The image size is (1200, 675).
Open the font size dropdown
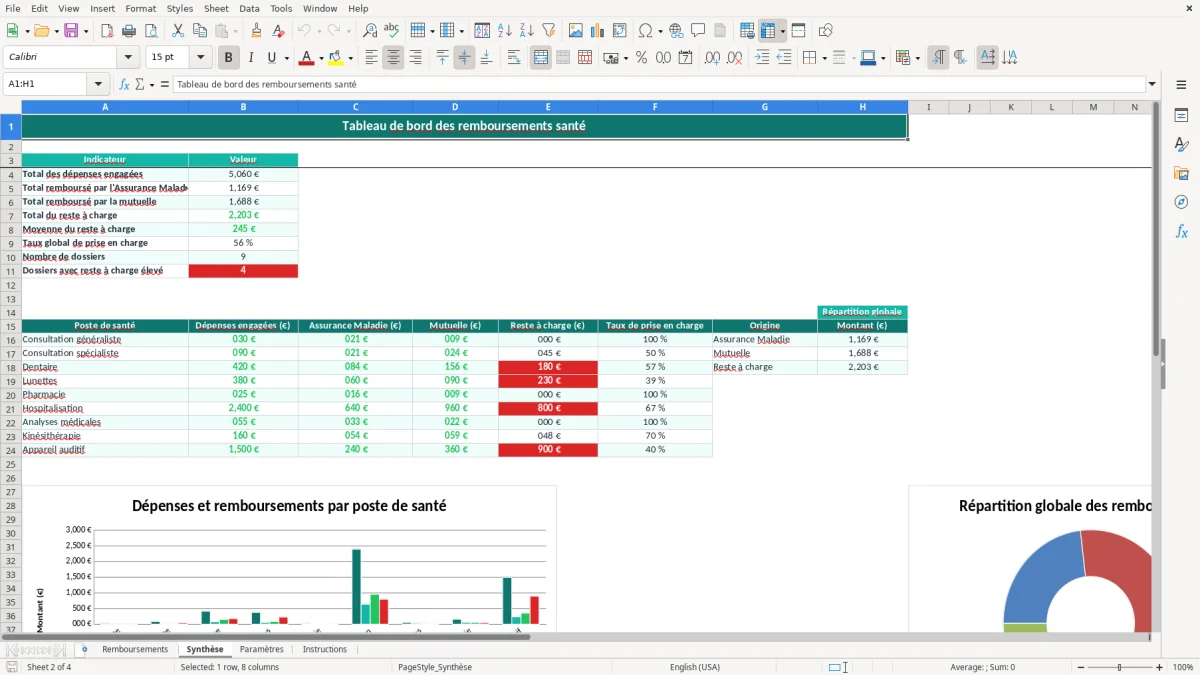pyautogui.click(x=200, y=58)
